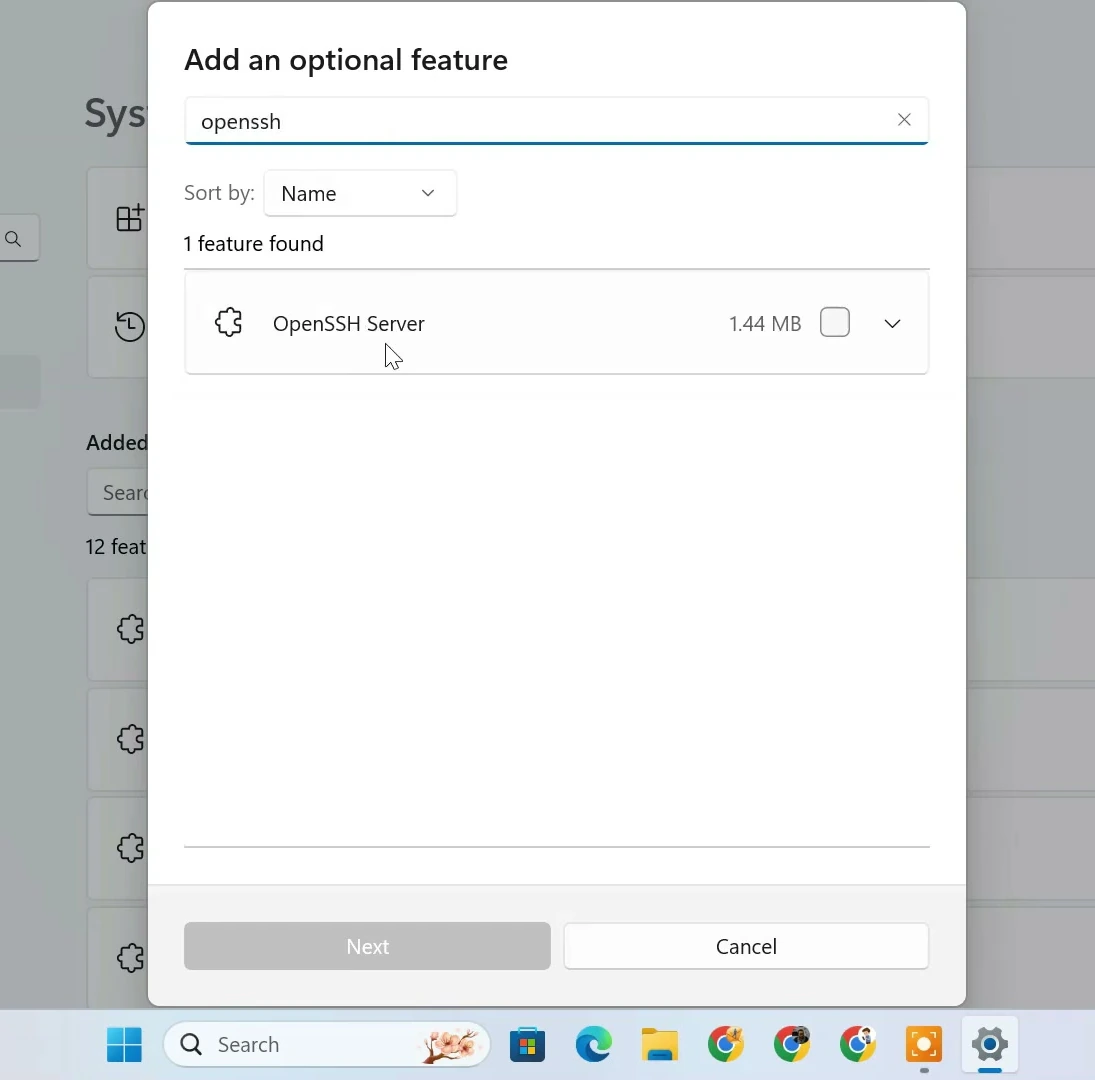Click the taskbar Search box
The height and width of the screenshot is (1080, 1095).
click(x=327, y=1044)
